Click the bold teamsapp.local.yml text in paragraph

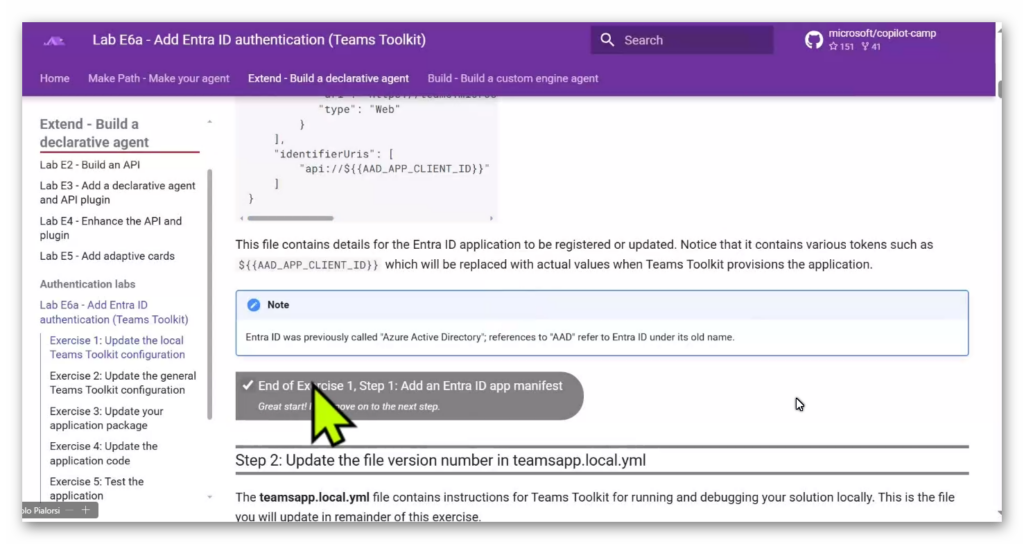(x=314, y=497)
